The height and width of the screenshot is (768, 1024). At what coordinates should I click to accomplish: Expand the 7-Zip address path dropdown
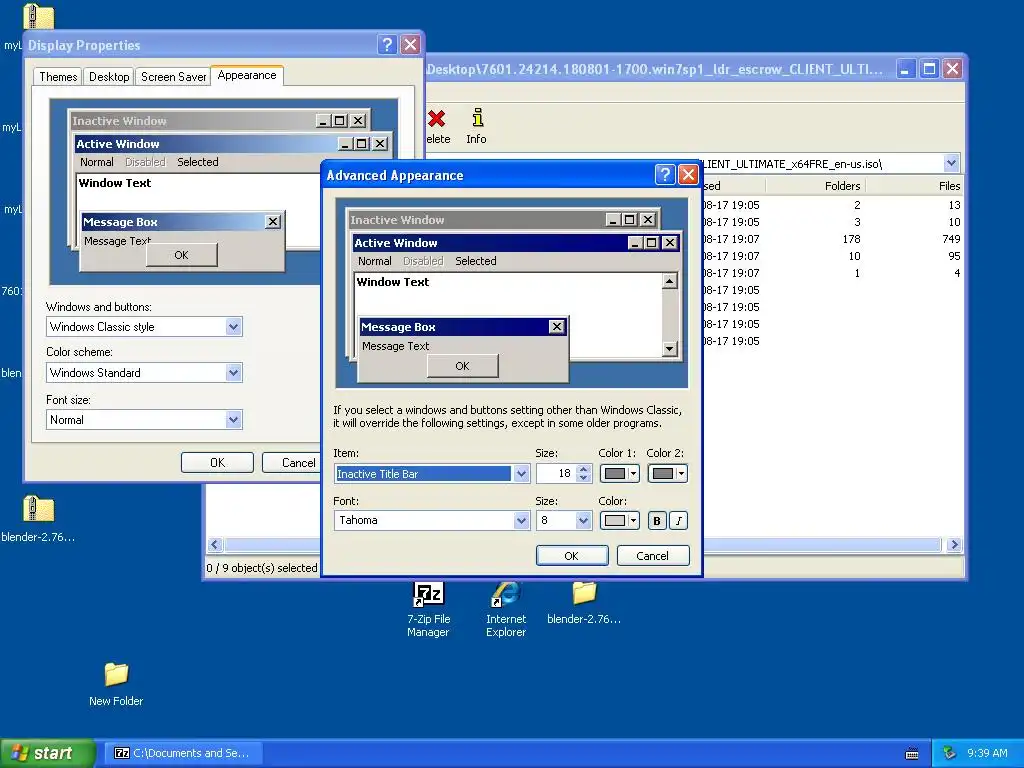tap(951, 163)
